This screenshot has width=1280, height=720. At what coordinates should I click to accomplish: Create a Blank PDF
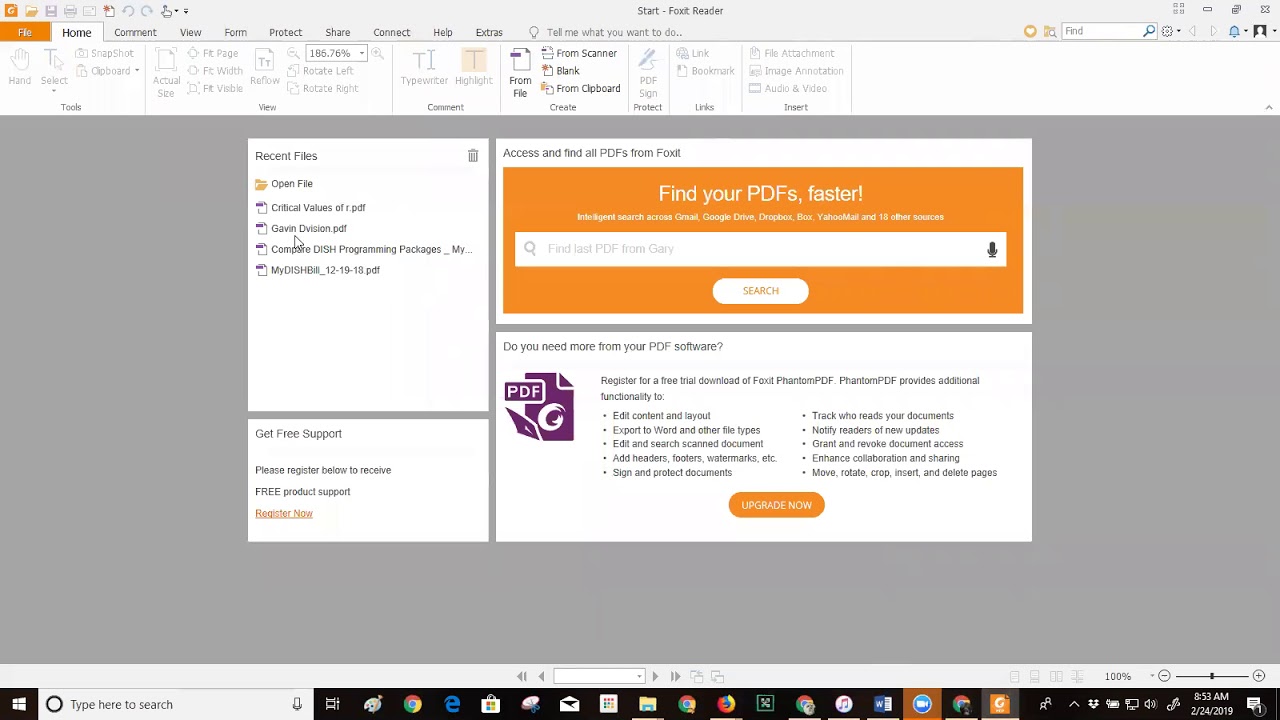560,71
